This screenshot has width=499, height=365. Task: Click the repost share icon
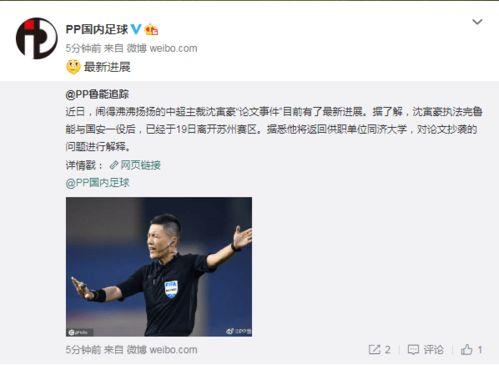(x=374, y=350)
